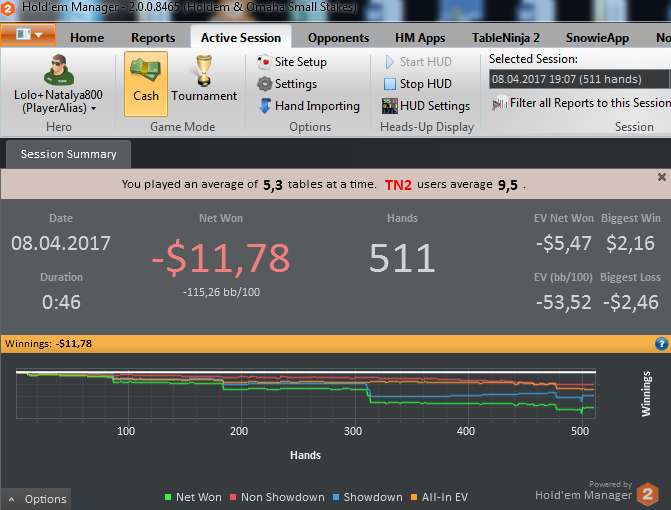Toggle the All-In EV orange legend

click(439, 497)
